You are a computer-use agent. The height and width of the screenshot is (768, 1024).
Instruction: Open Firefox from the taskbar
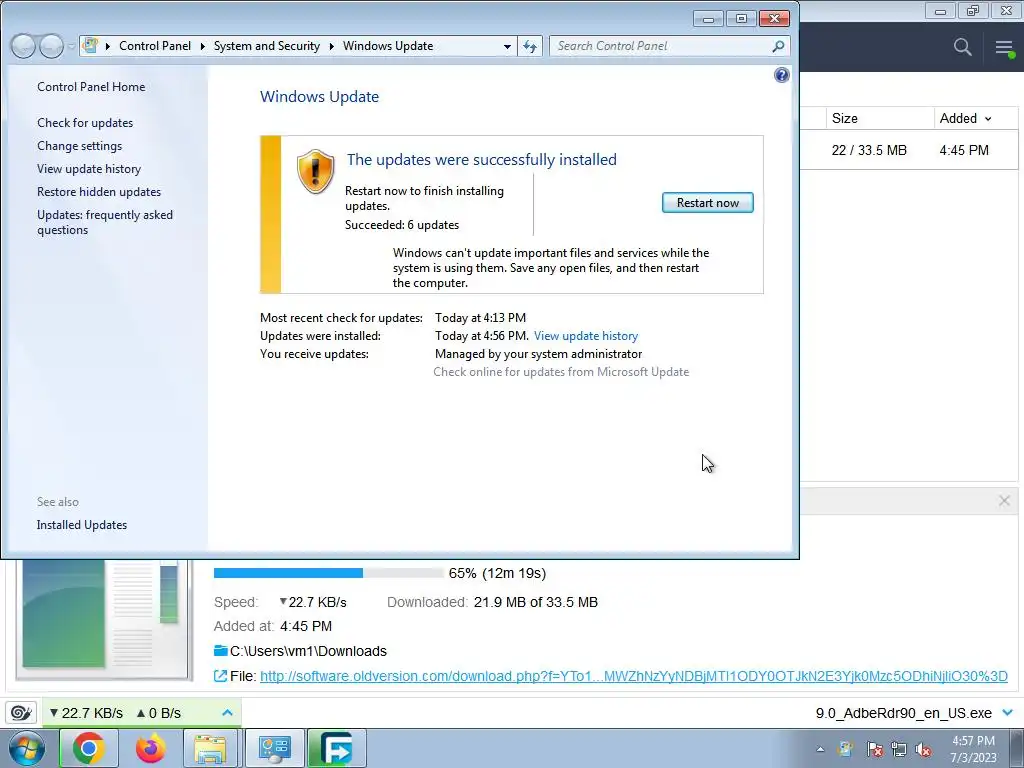(x=150, y=748)
